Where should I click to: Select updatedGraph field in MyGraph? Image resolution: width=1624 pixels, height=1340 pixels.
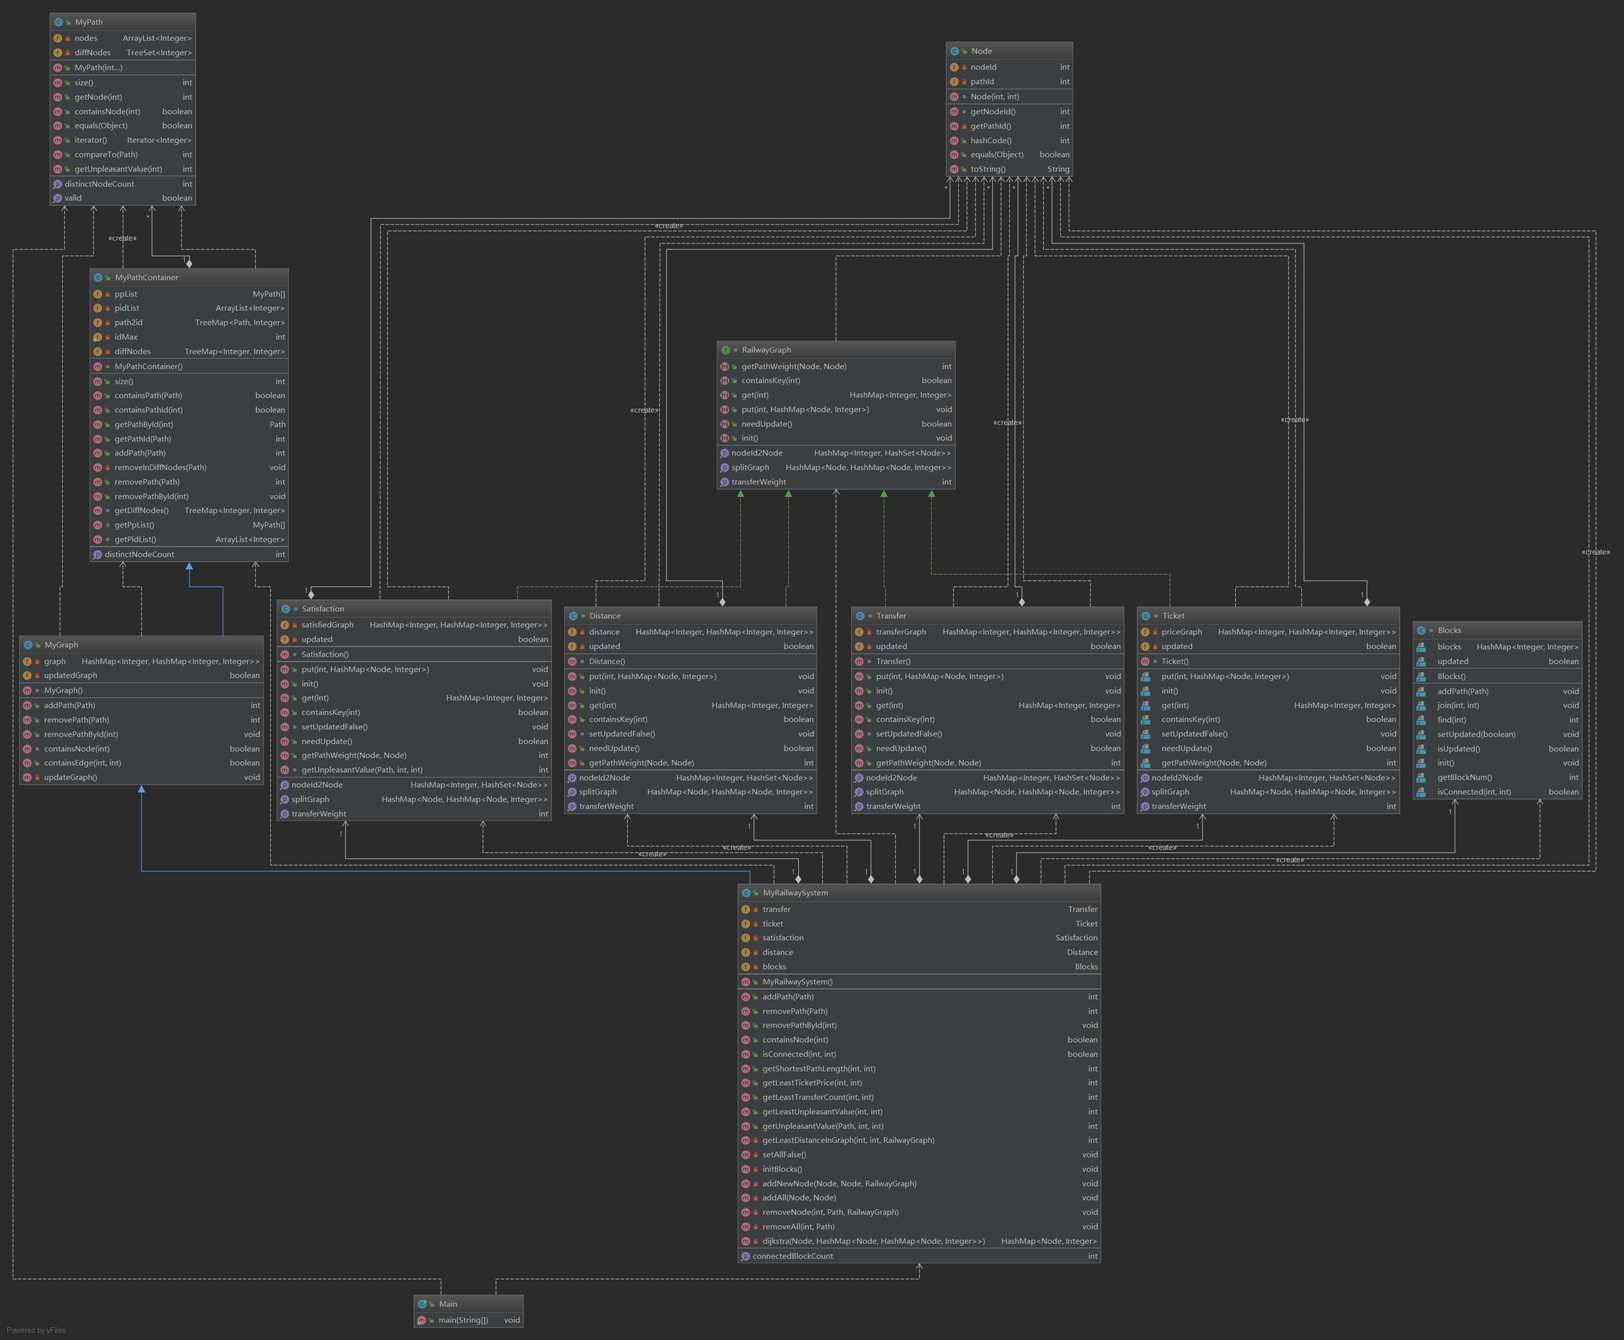click(x=71, y=676)
